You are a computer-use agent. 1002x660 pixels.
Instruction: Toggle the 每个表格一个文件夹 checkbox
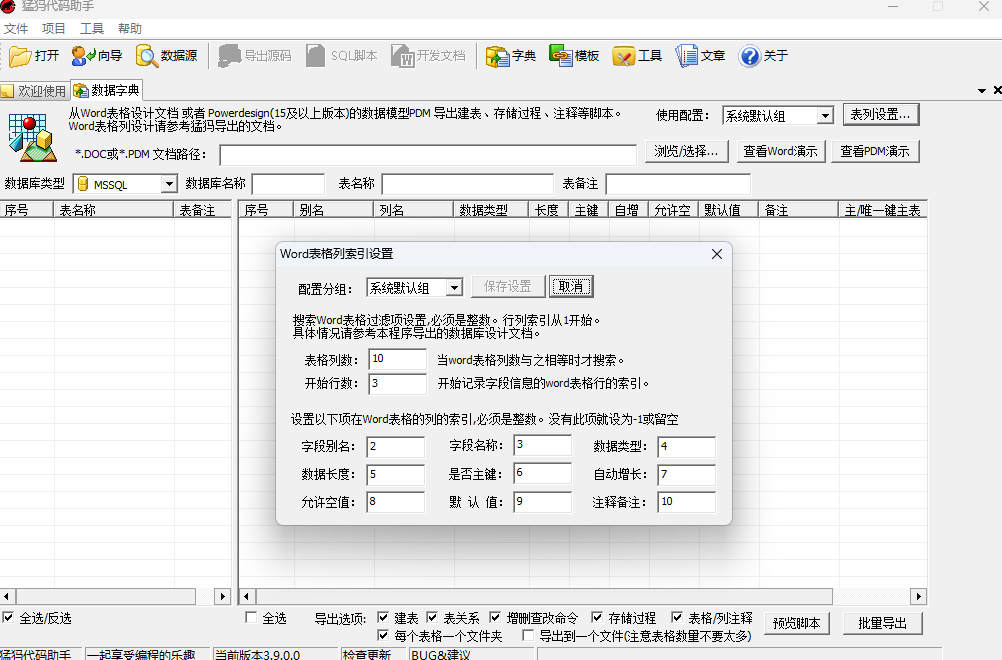[383, 635]
